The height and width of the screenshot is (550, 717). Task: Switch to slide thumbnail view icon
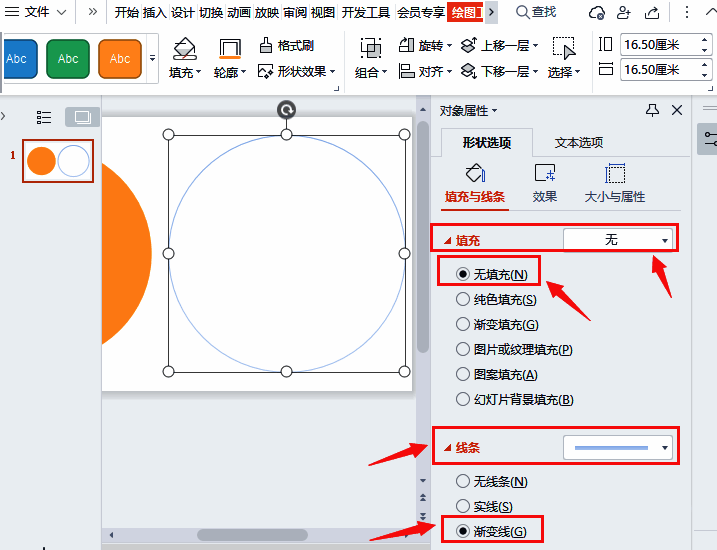pos(82,117)
